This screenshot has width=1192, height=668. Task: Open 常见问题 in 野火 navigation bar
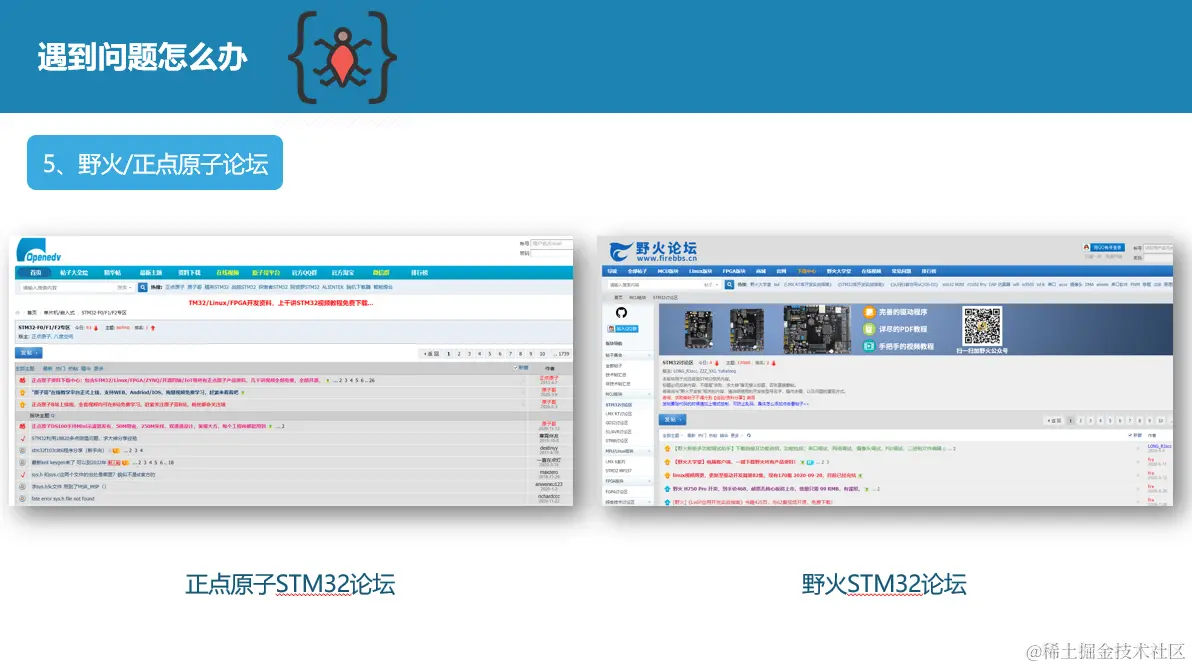click(902, 271)
